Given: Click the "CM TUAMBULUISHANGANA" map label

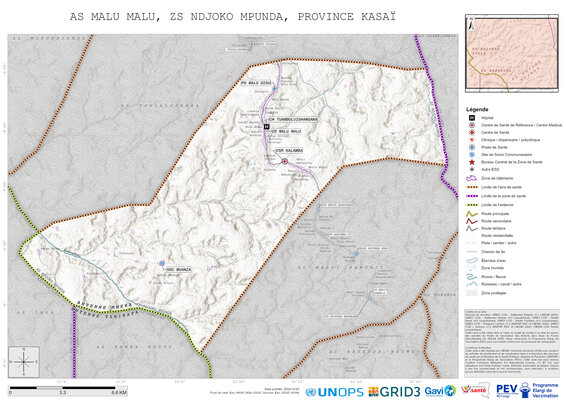Looking at the screenshot, I should tap(293, 119).
